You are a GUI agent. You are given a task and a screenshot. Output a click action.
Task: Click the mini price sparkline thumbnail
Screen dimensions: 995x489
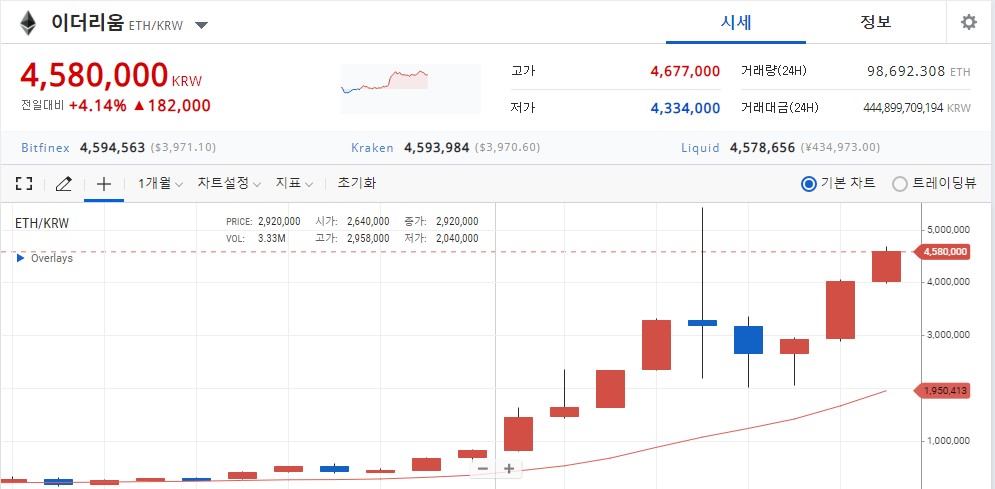pyautogui.click(x=385, y=79)
